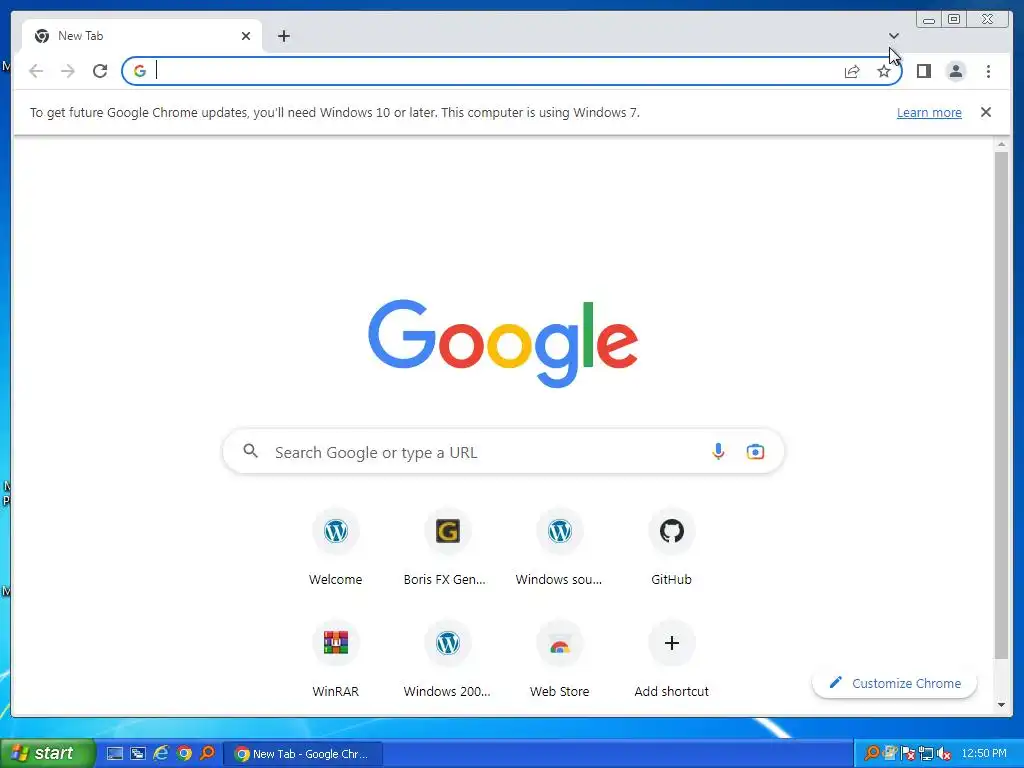Image resolution: width=1024 pixels, height=768 pixels.
Task: Dismiss the Windows 7 update notice
Action: coord(985,112)
